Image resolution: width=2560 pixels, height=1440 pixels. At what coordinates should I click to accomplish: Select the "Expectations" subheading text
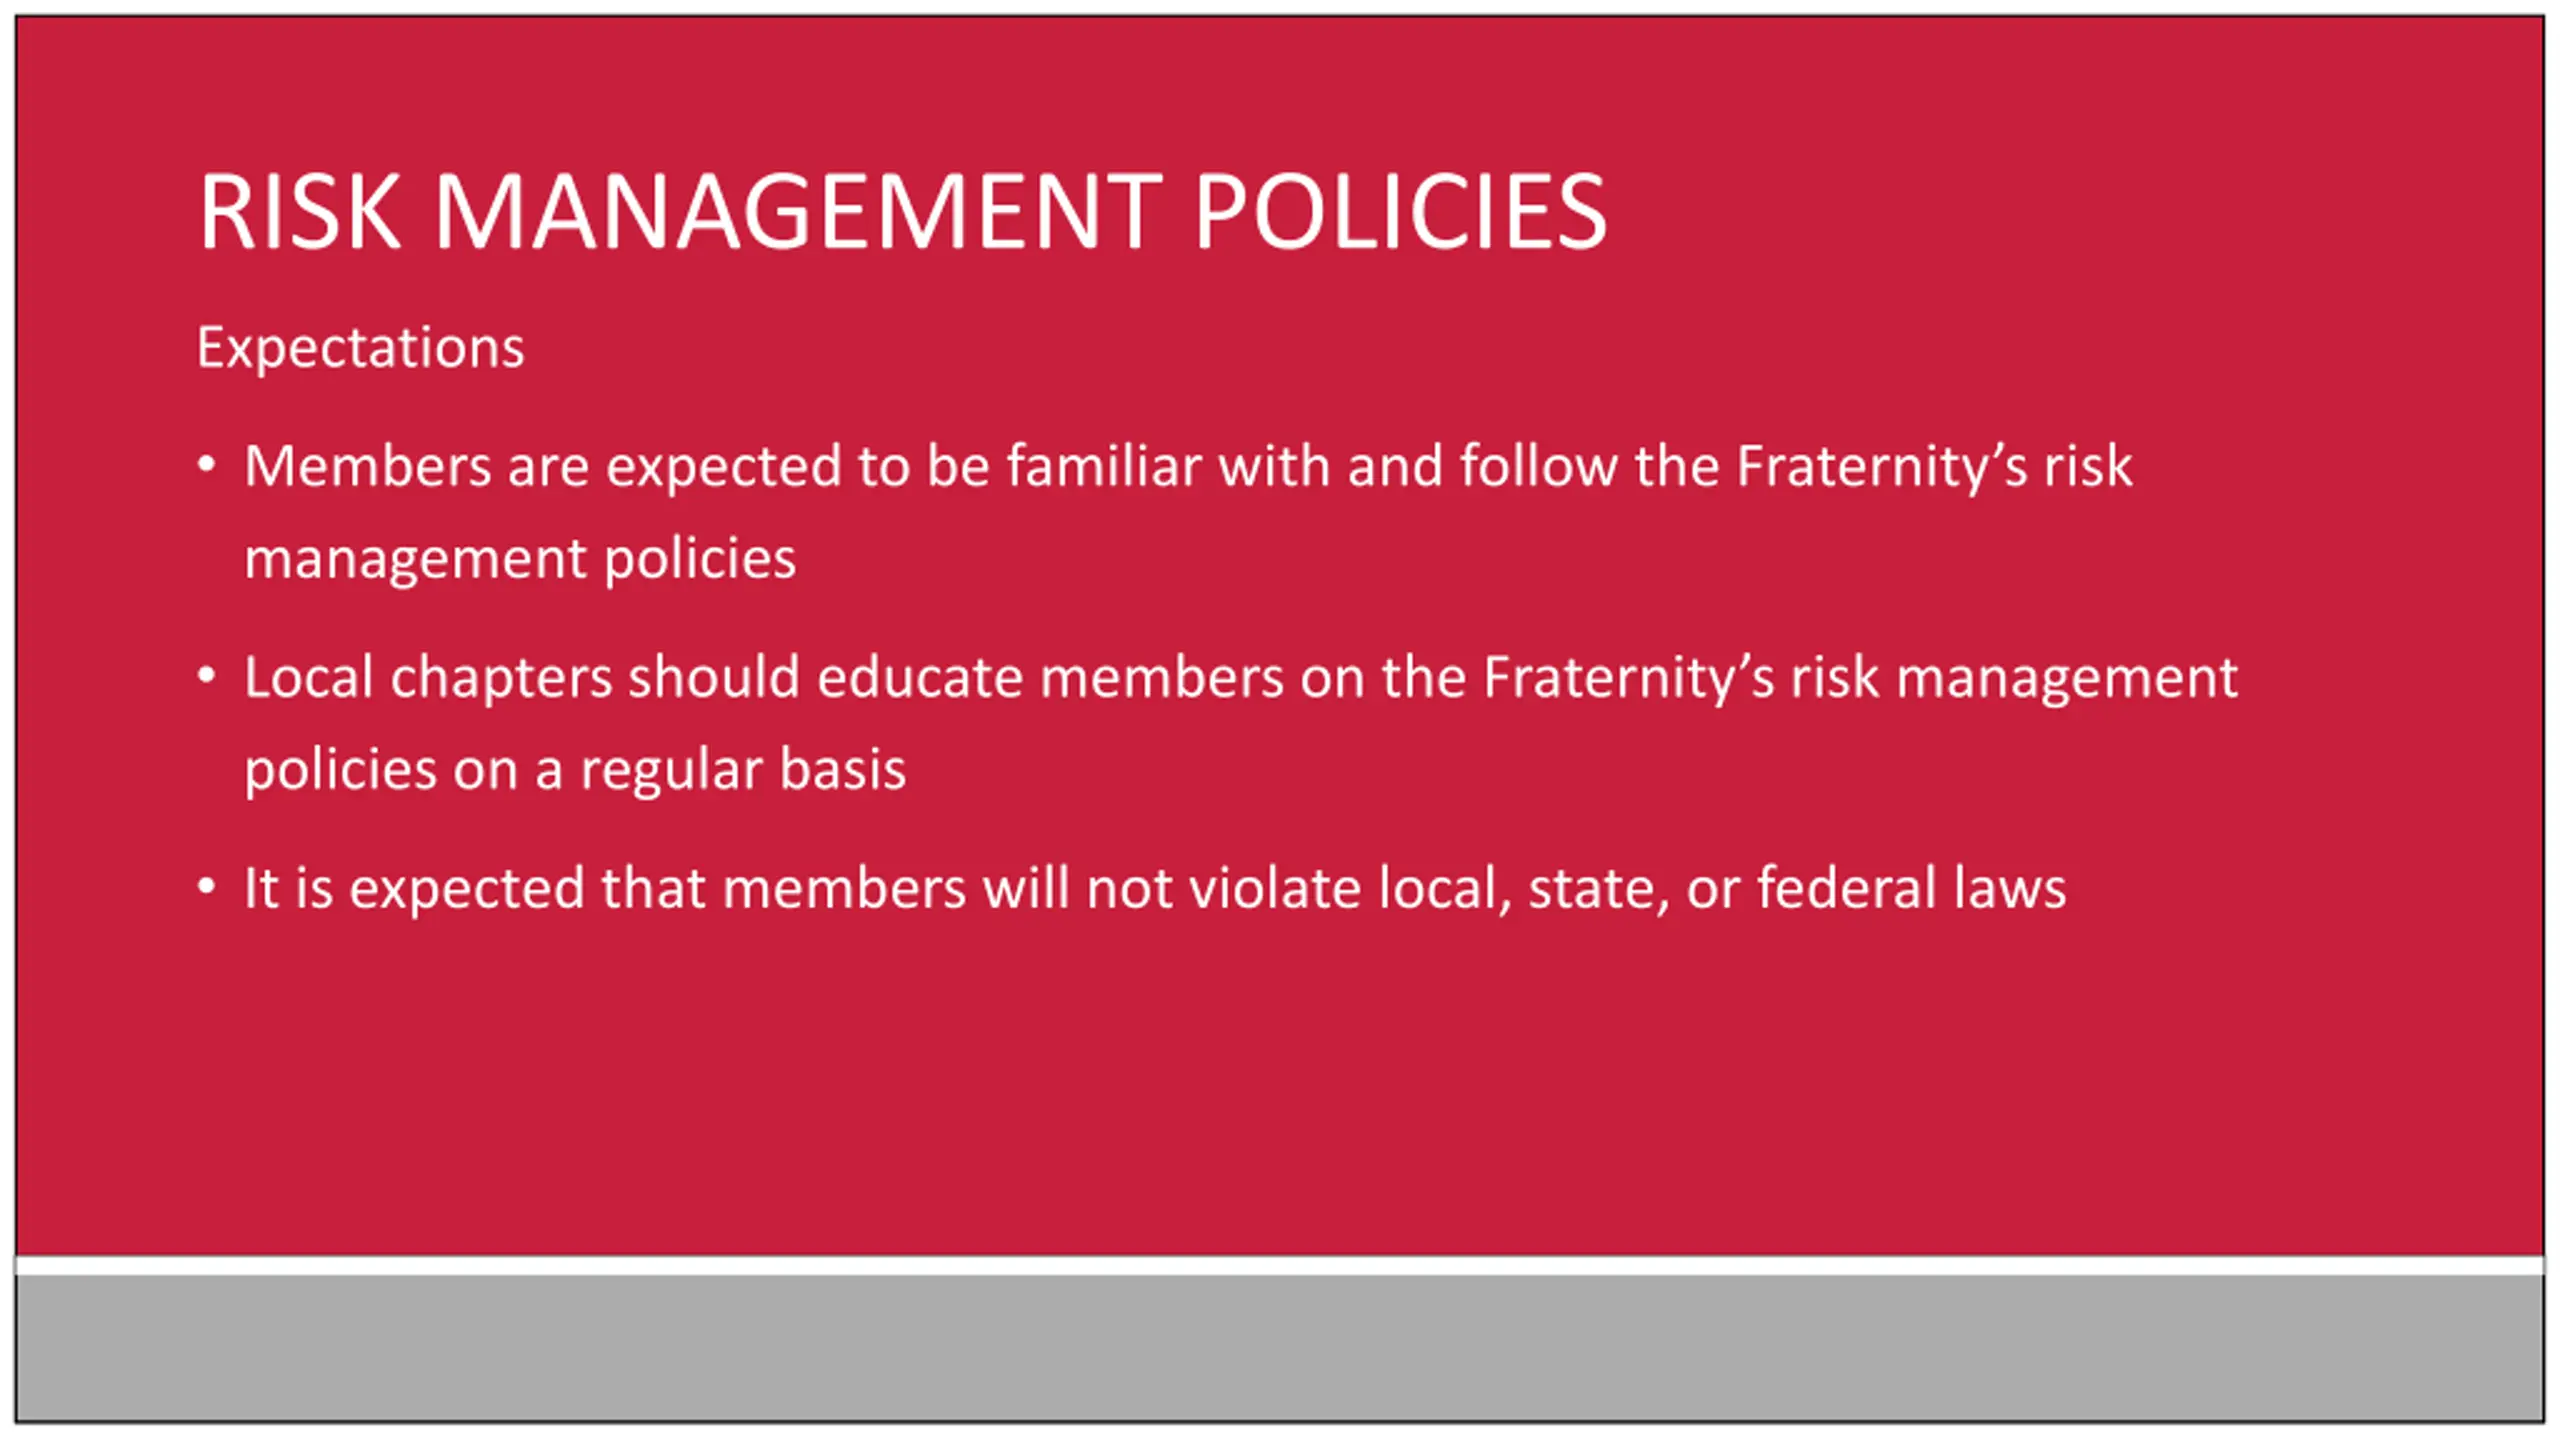pos(360,348)
